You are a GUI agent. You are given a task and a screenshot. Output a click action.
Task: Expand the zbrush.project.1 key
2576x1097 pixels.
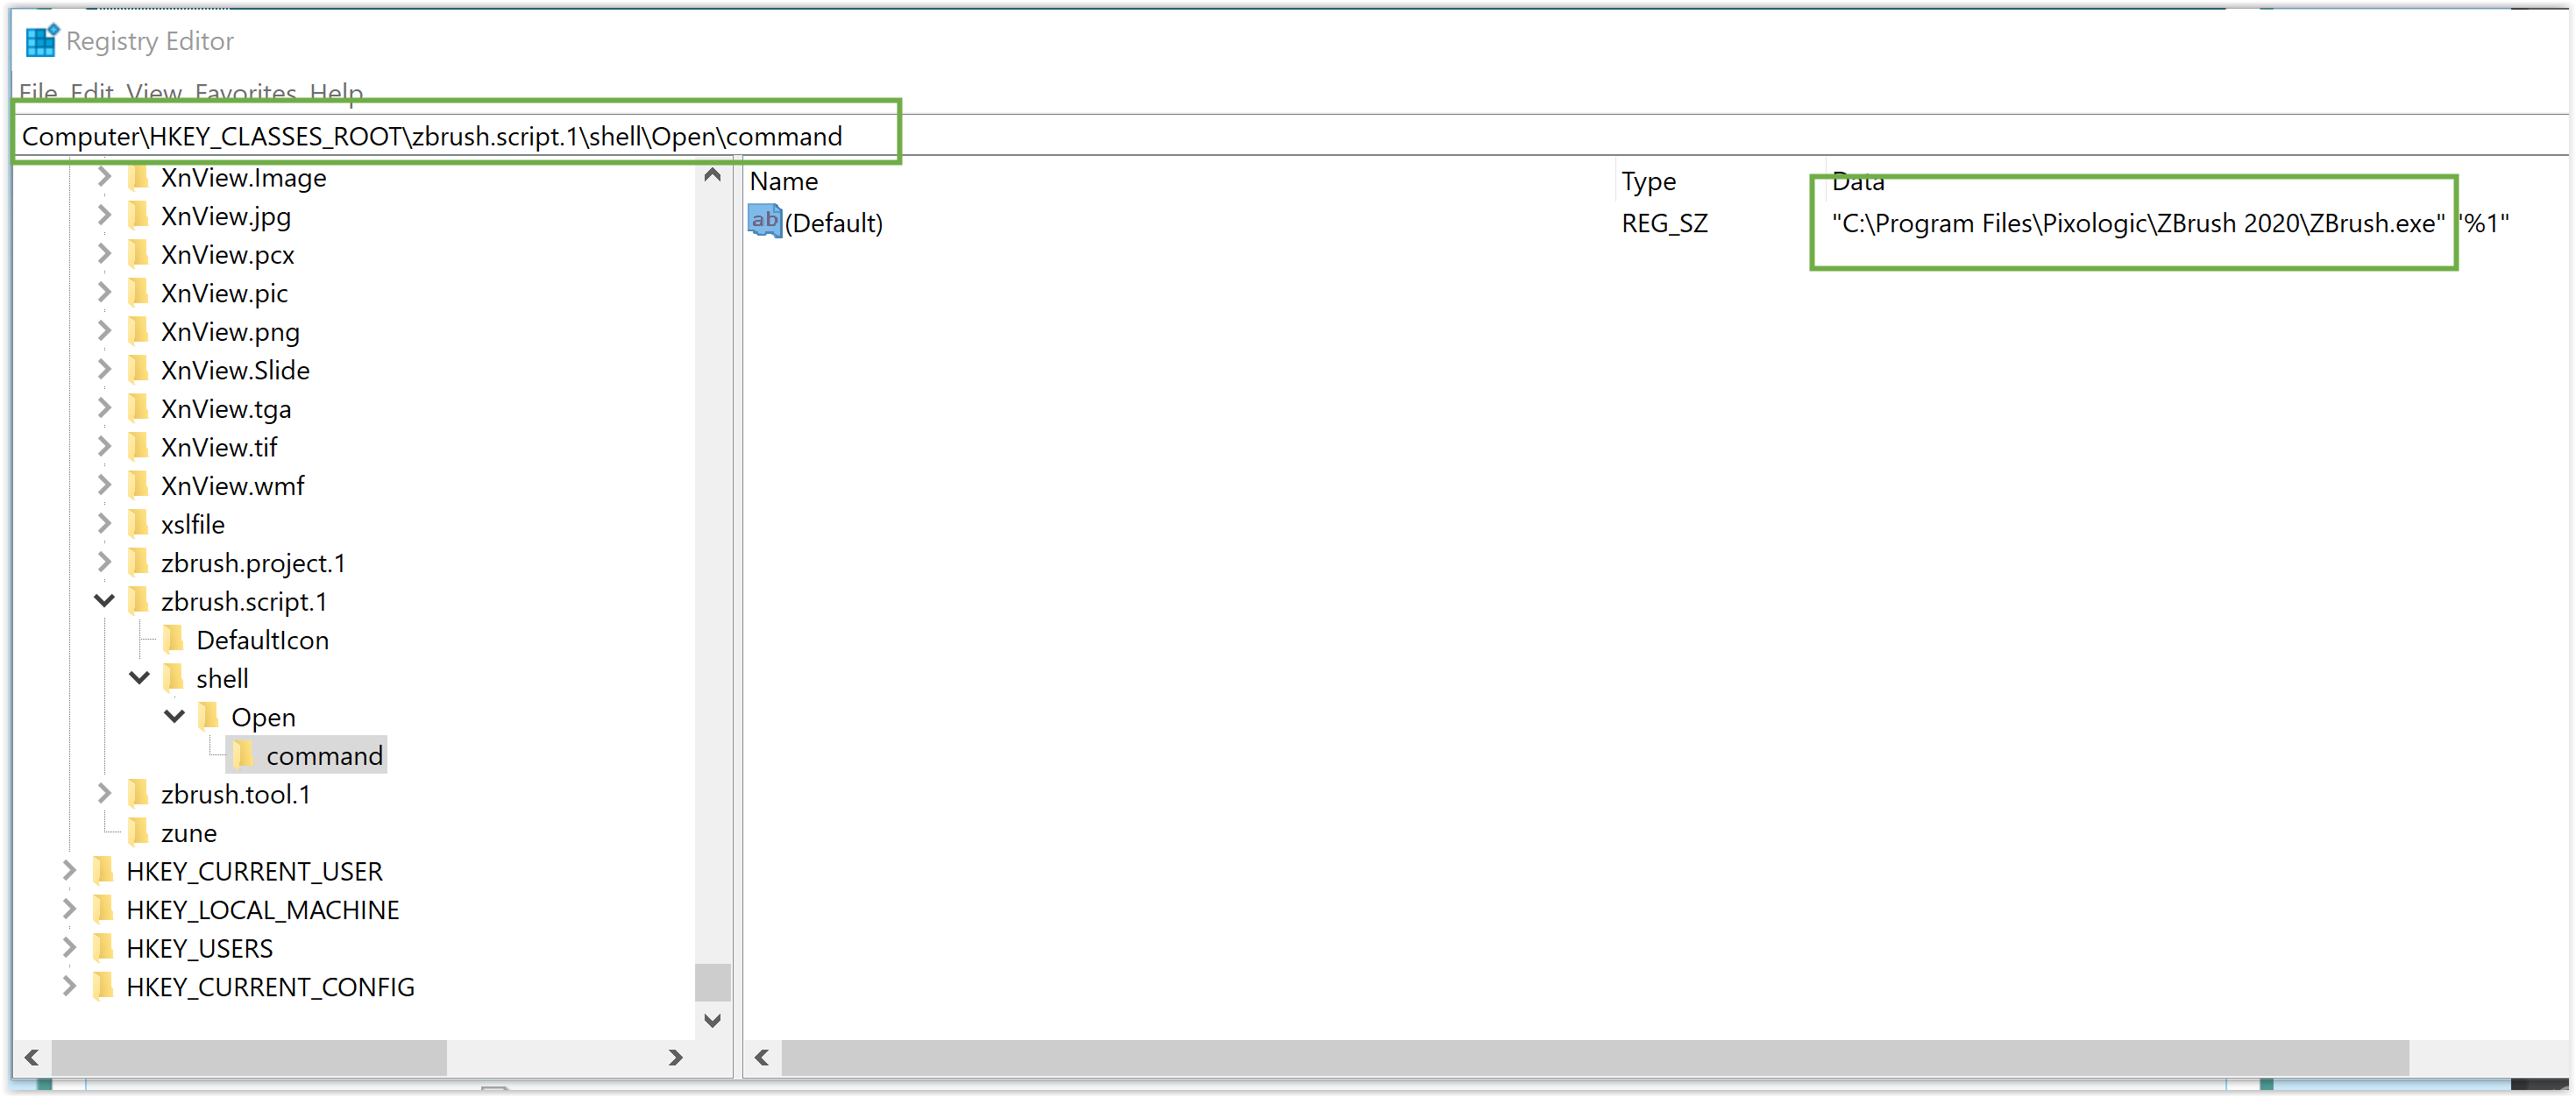104,562
